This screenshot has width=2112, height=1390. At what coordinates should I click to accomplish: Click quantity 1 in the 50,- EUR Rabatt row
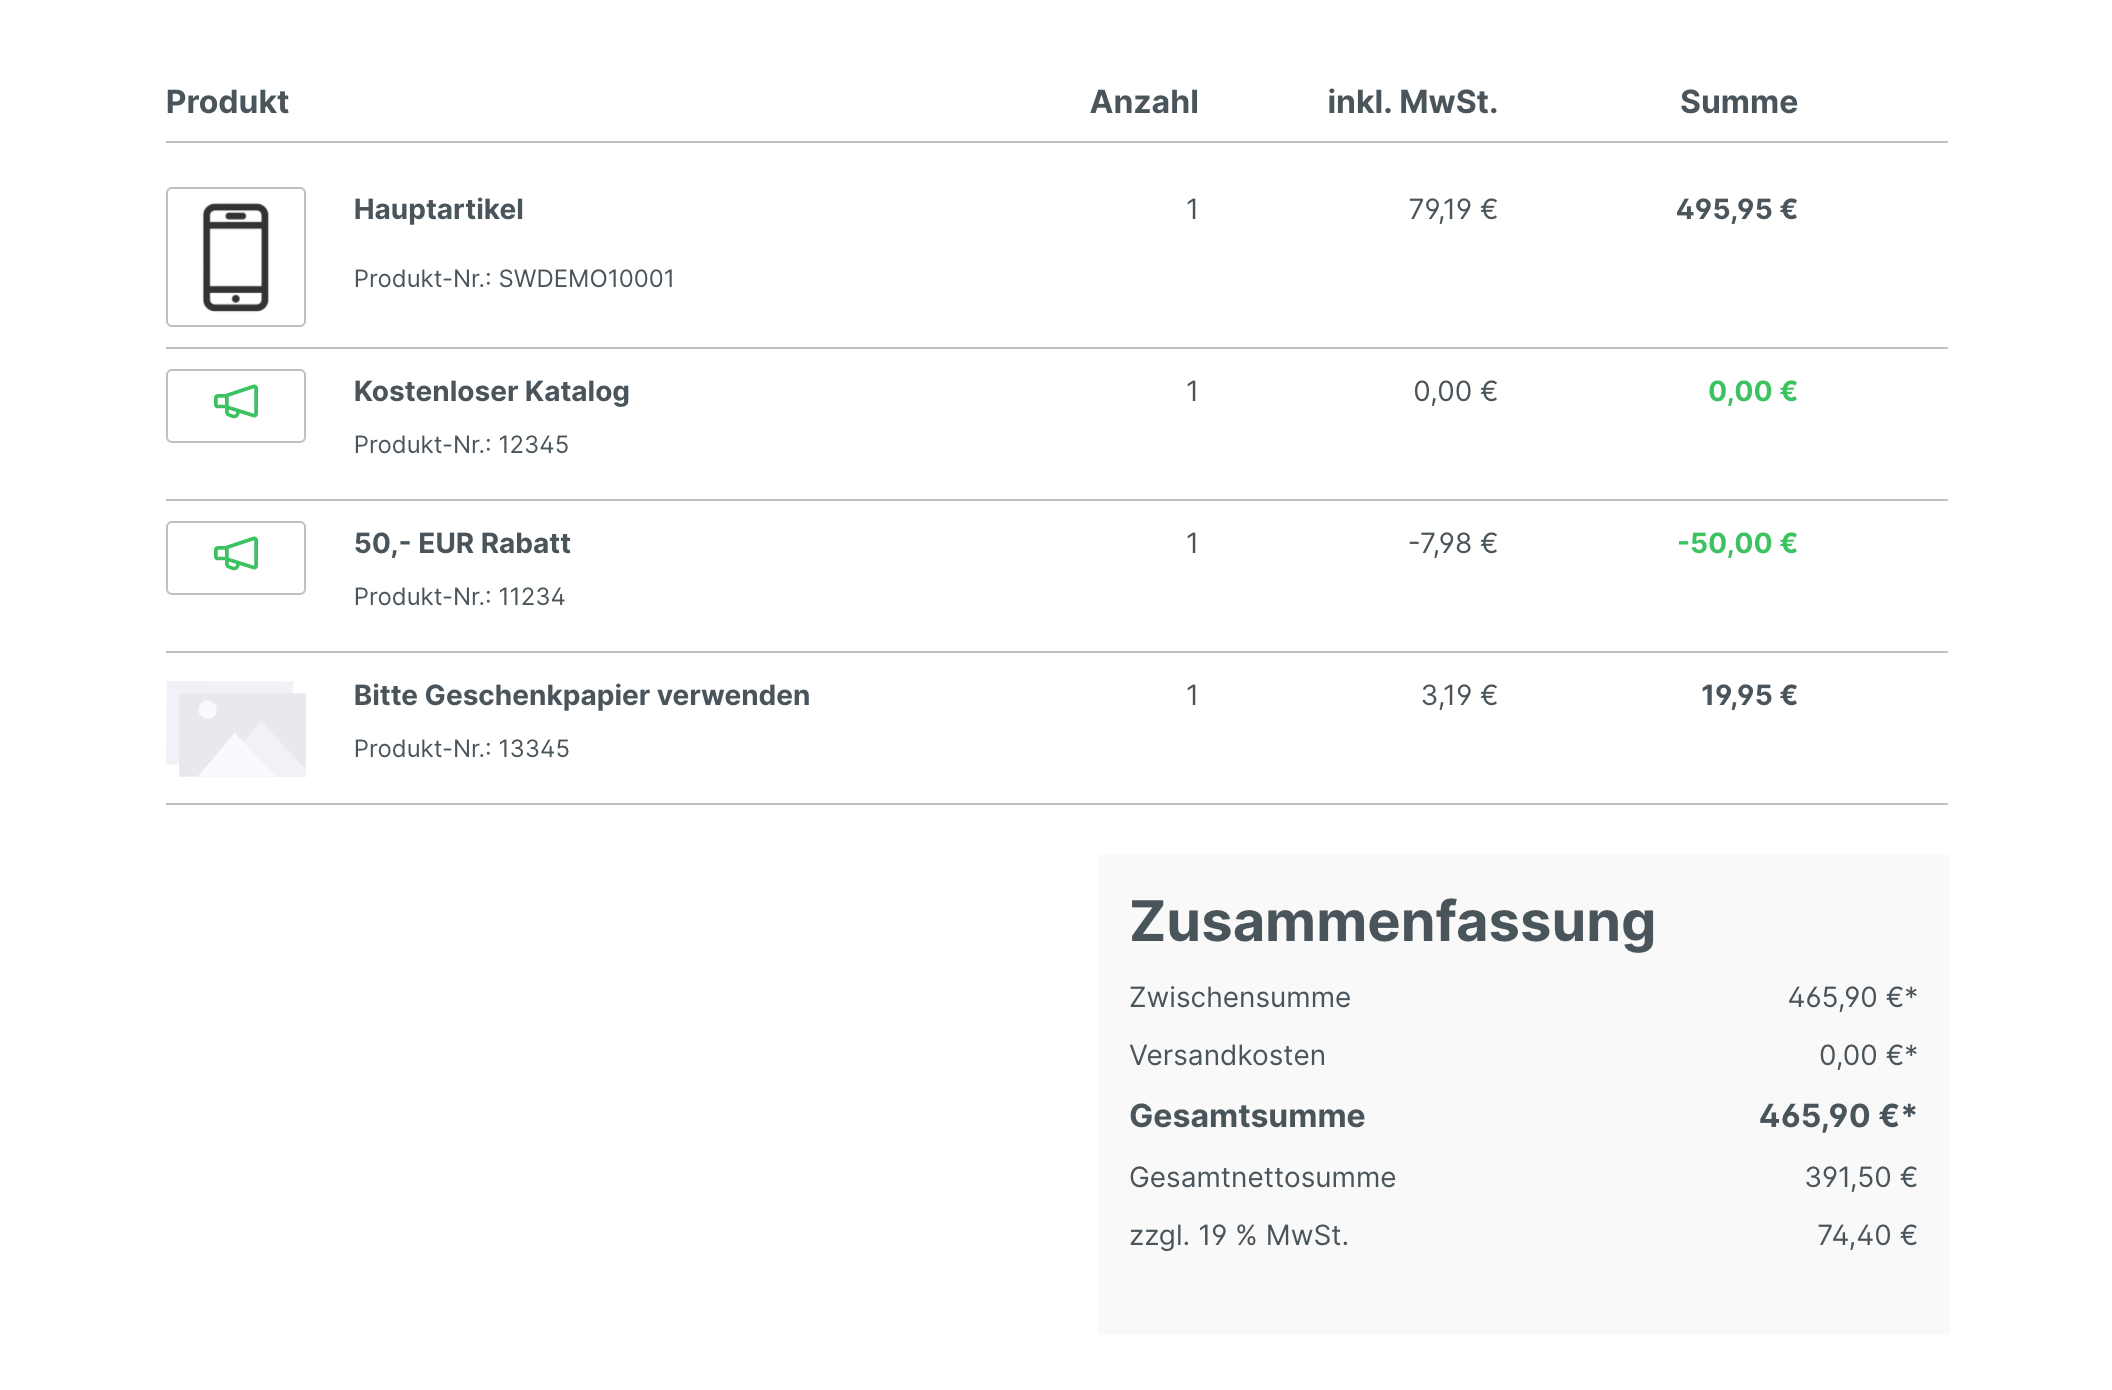(x=1192, y=543)
